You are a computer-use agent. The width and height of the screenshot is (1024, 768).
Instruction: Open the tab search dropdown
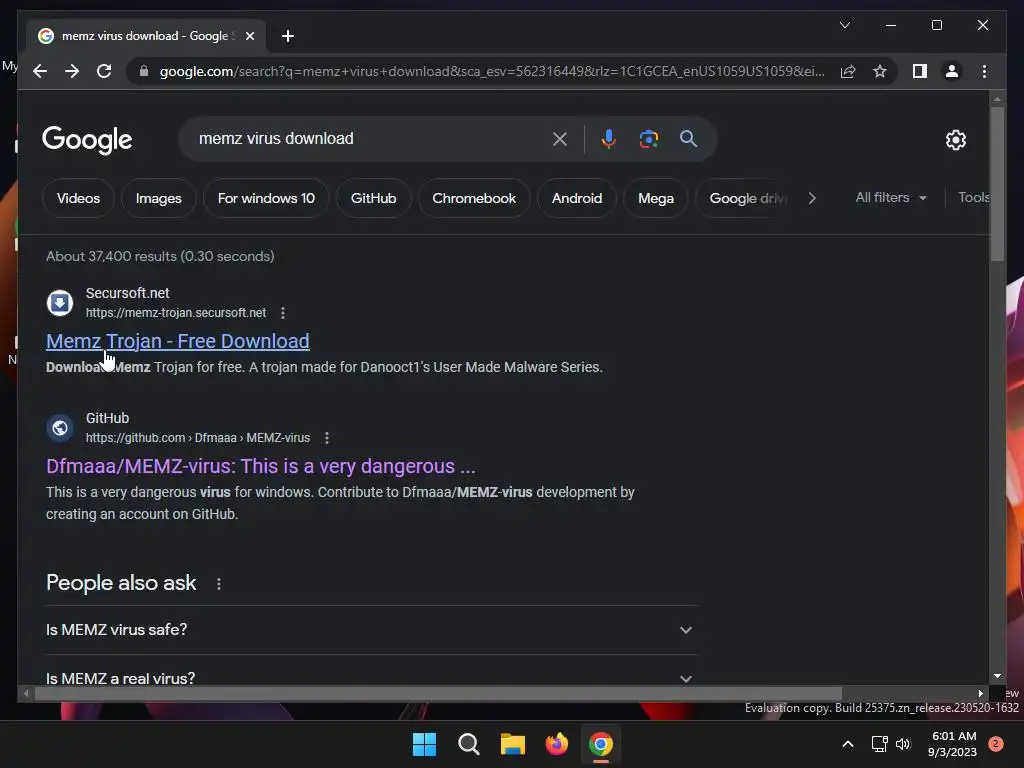tap(844, 25)
